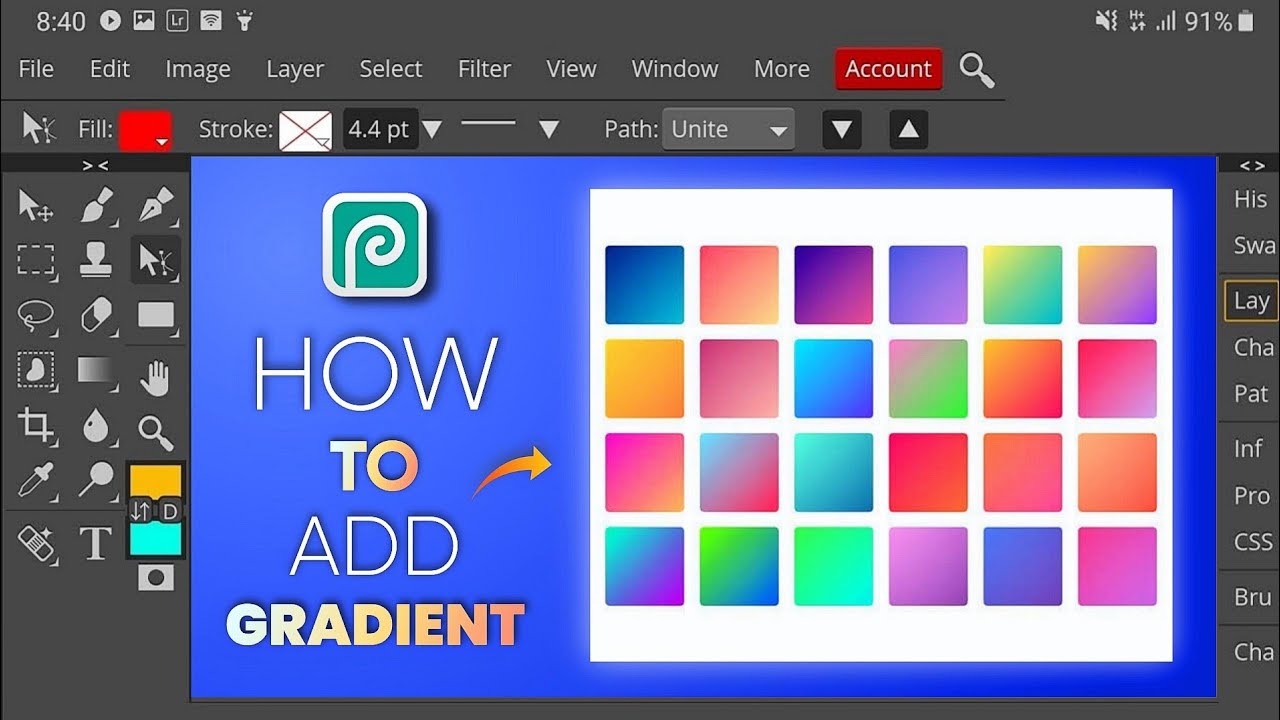Expand the right sidebar panel arrows
Viewport: 1280px width, 720px height.
tap(1252, 165)
